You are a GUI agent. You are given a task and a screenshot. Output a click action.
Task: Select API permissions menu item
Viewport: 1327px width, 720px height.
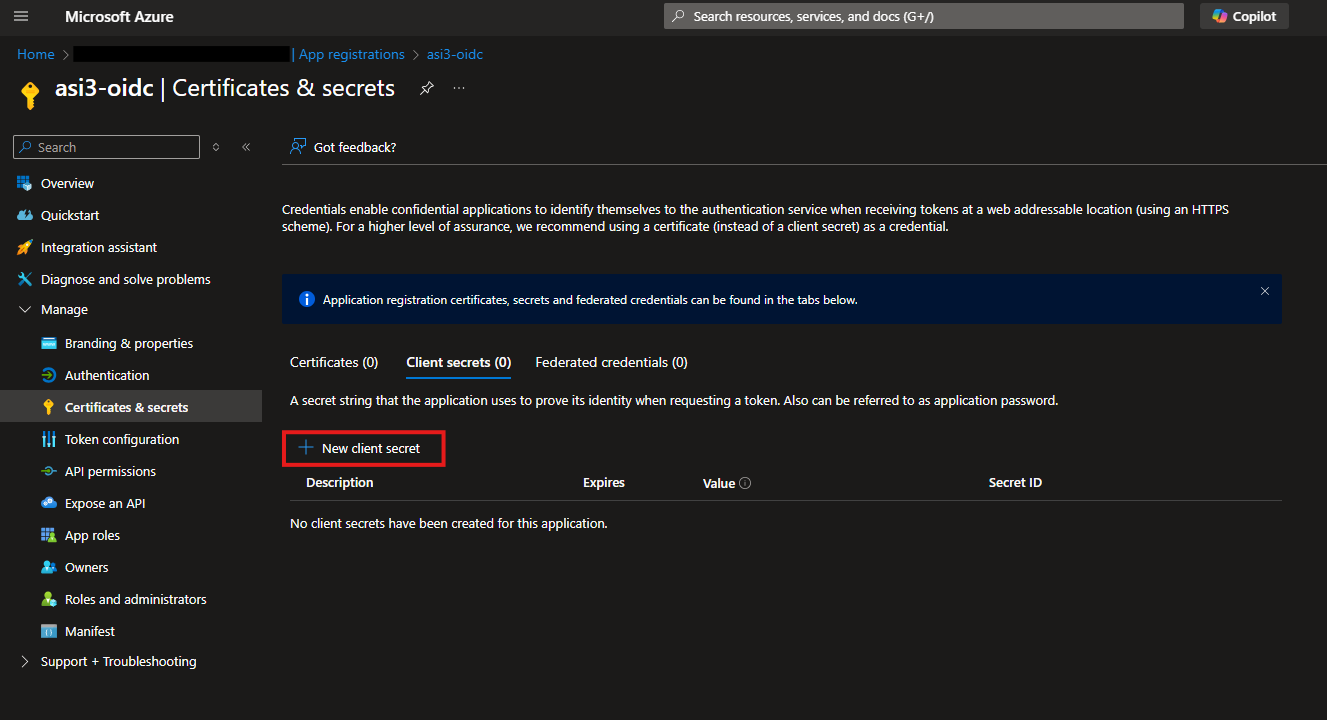click(x=110, y=471)
